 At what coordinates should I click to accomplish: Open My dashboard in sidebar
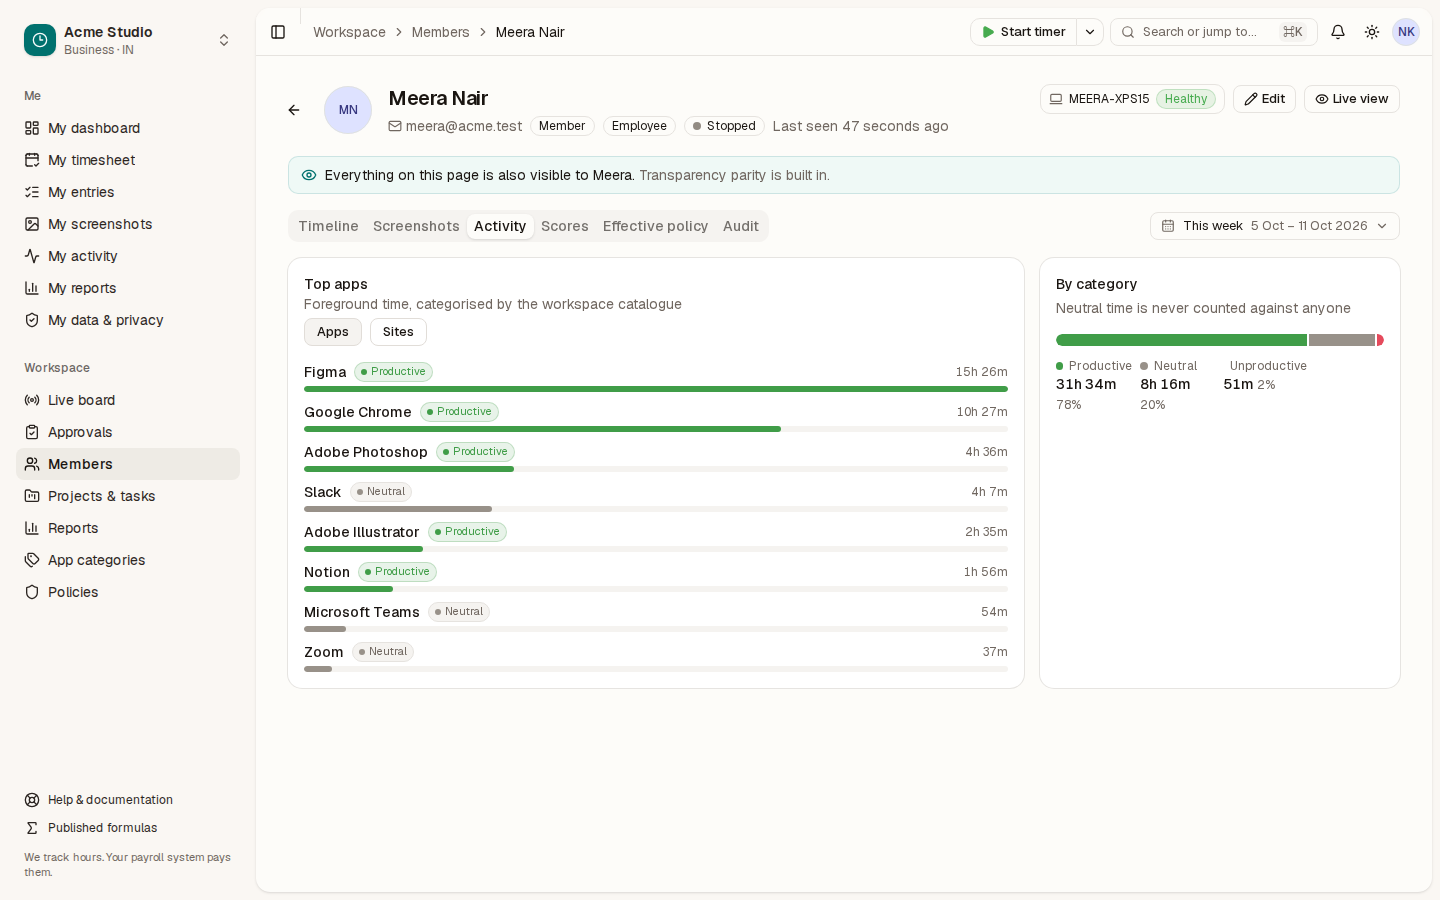click(128, 128)
